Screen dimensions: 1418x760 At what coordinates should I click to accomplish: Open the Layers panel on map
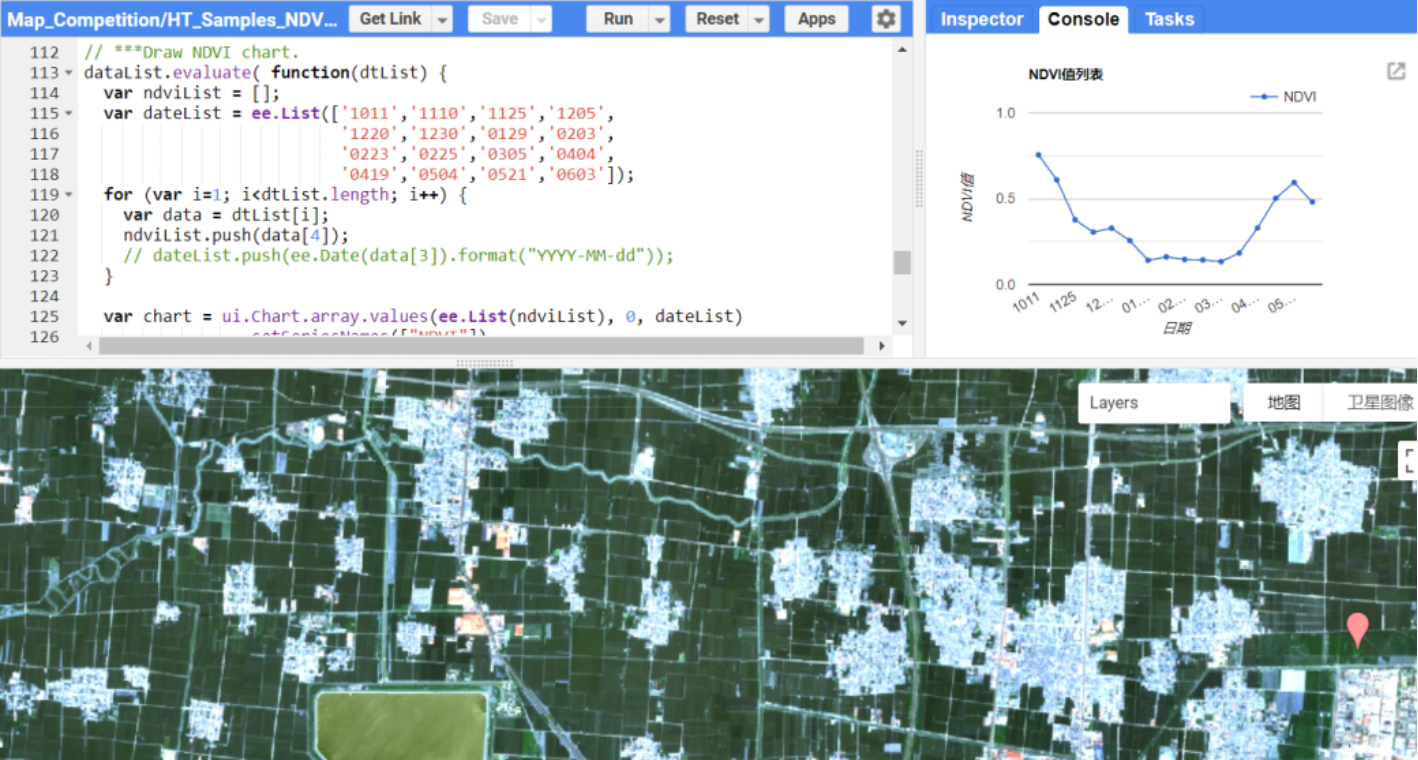(1153, 403)
